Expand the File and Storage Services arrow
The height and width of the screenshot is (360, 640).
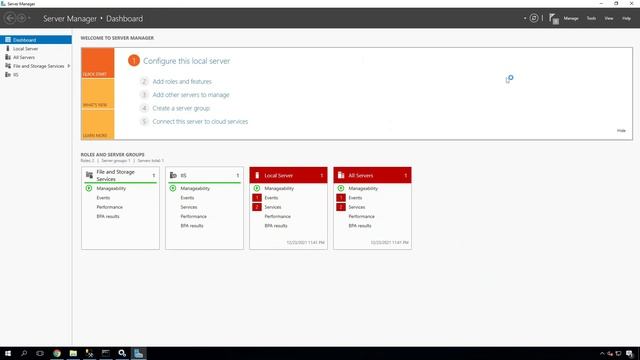click(69, 66)
